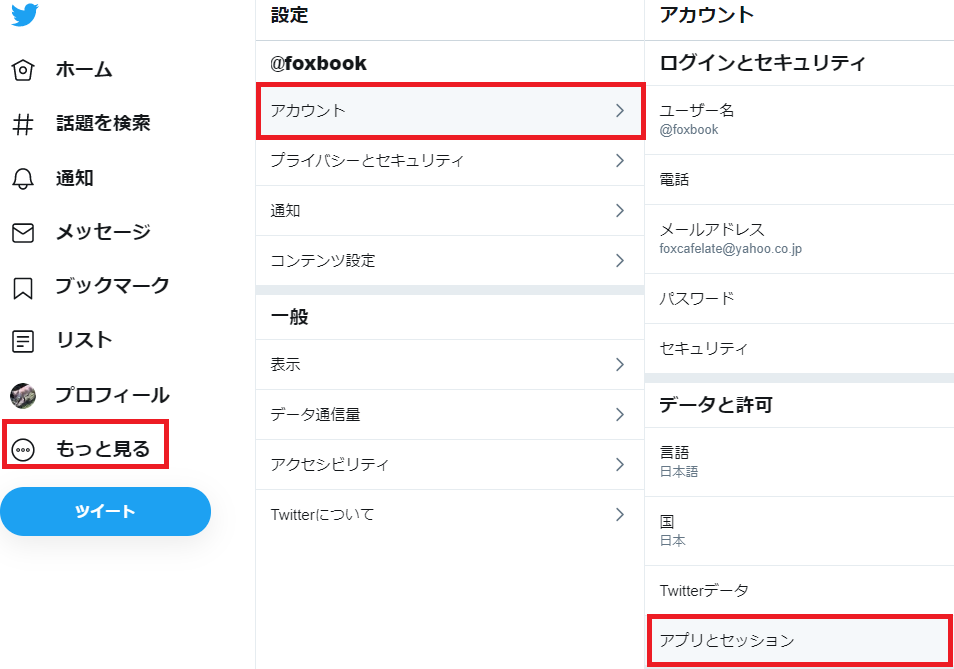Click the three-dot more icon
Image resolution: width=954 pixels, height=669 pixels.
(x=23, y=450)
